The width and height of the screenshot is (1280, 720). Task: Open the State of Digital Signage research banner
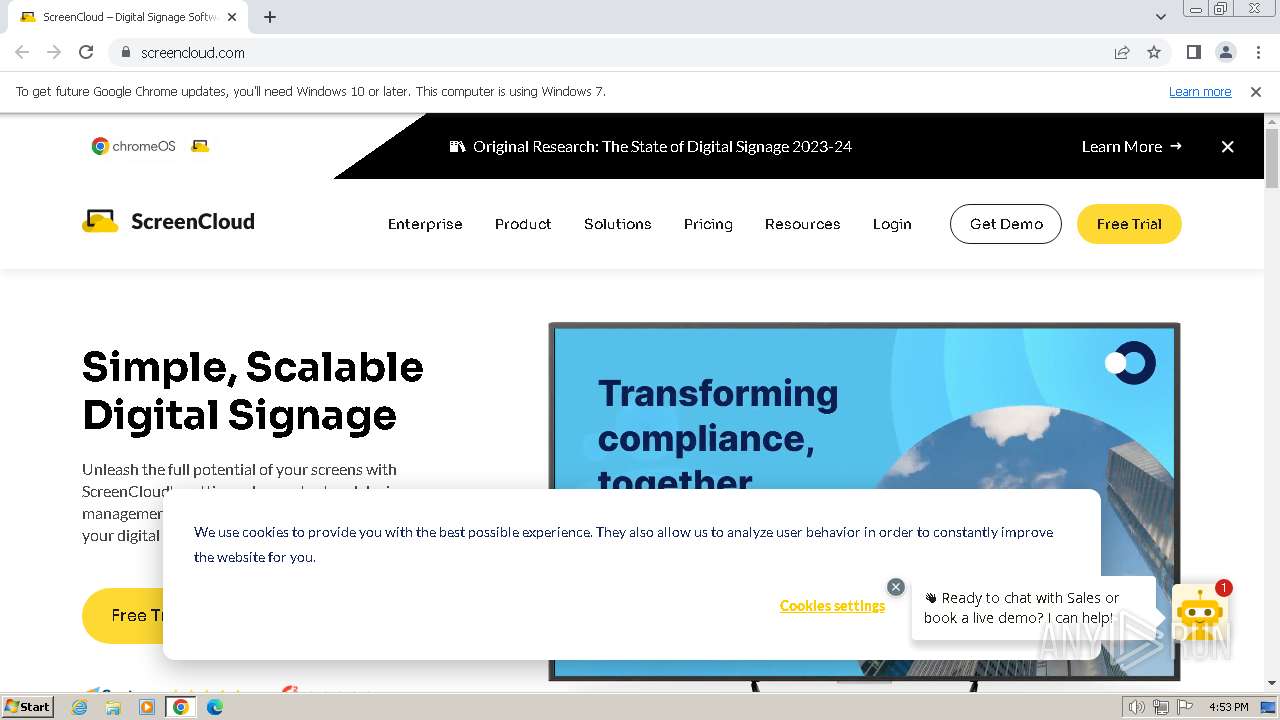pos(651,146)
